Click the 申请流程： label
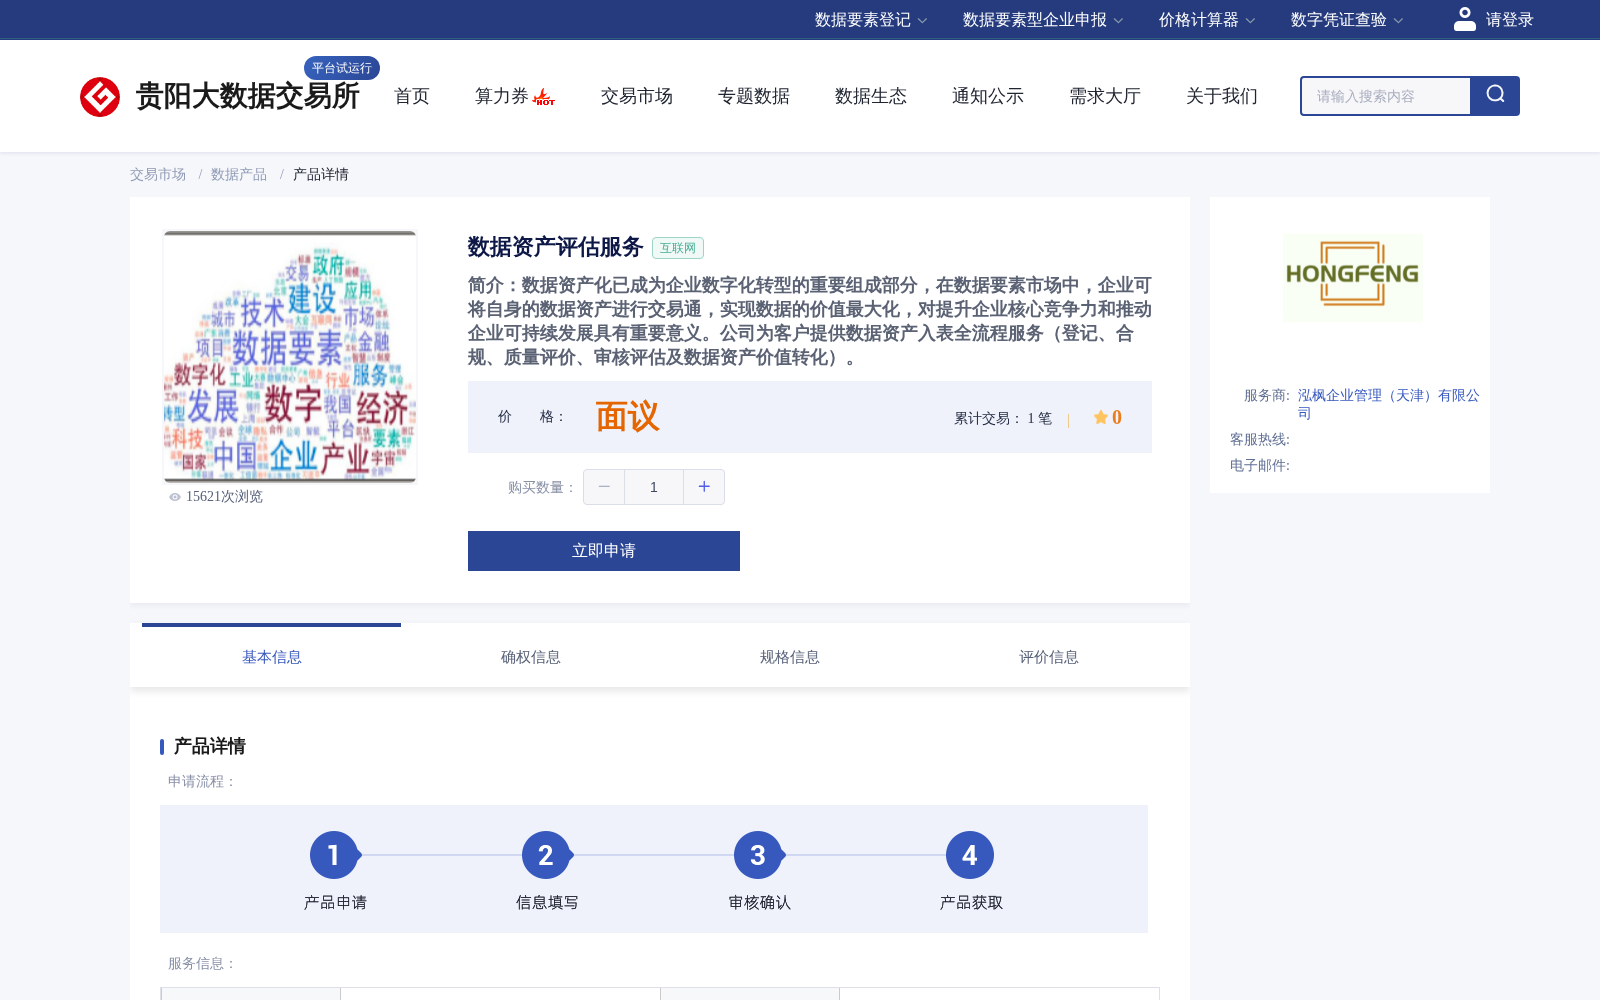This screenshot has height=1000, width=1600. [202, 782]
